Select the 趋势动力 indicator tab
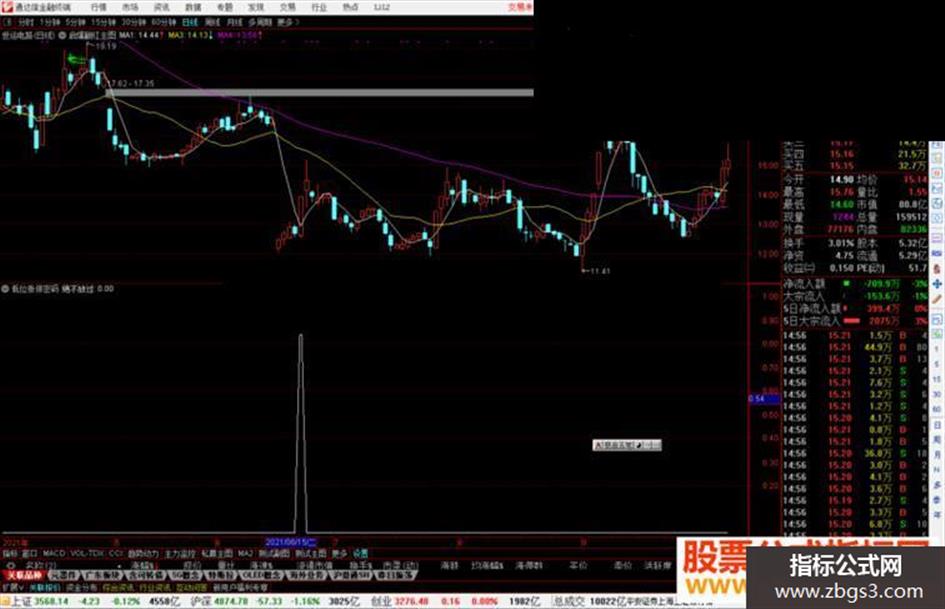This screenshot has width=945, height=609. (143, 553)
